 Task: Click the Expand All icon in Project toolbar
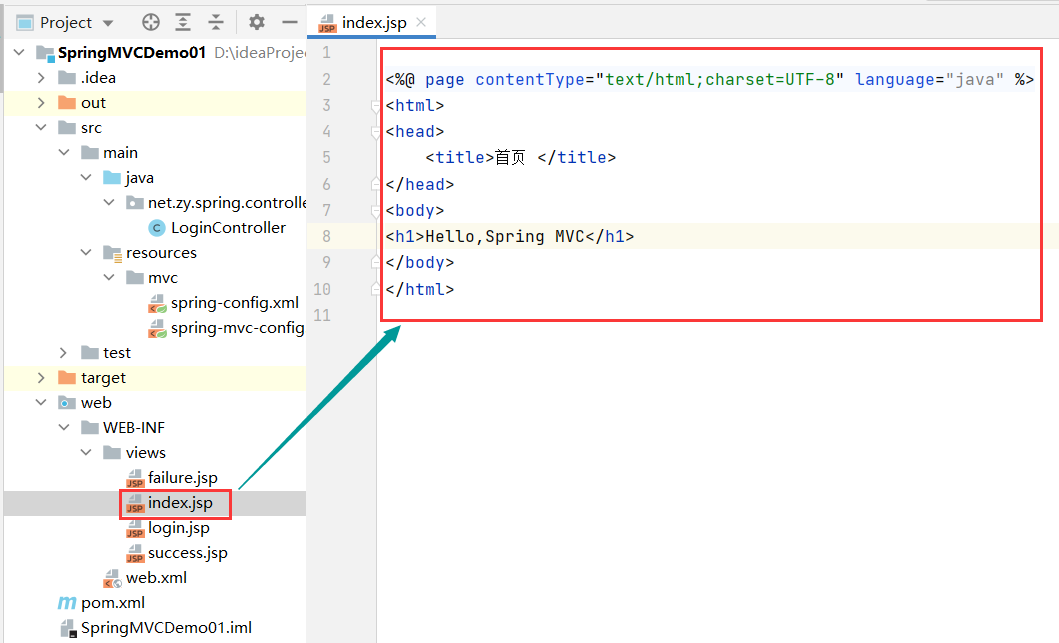(x=183, y=22)
